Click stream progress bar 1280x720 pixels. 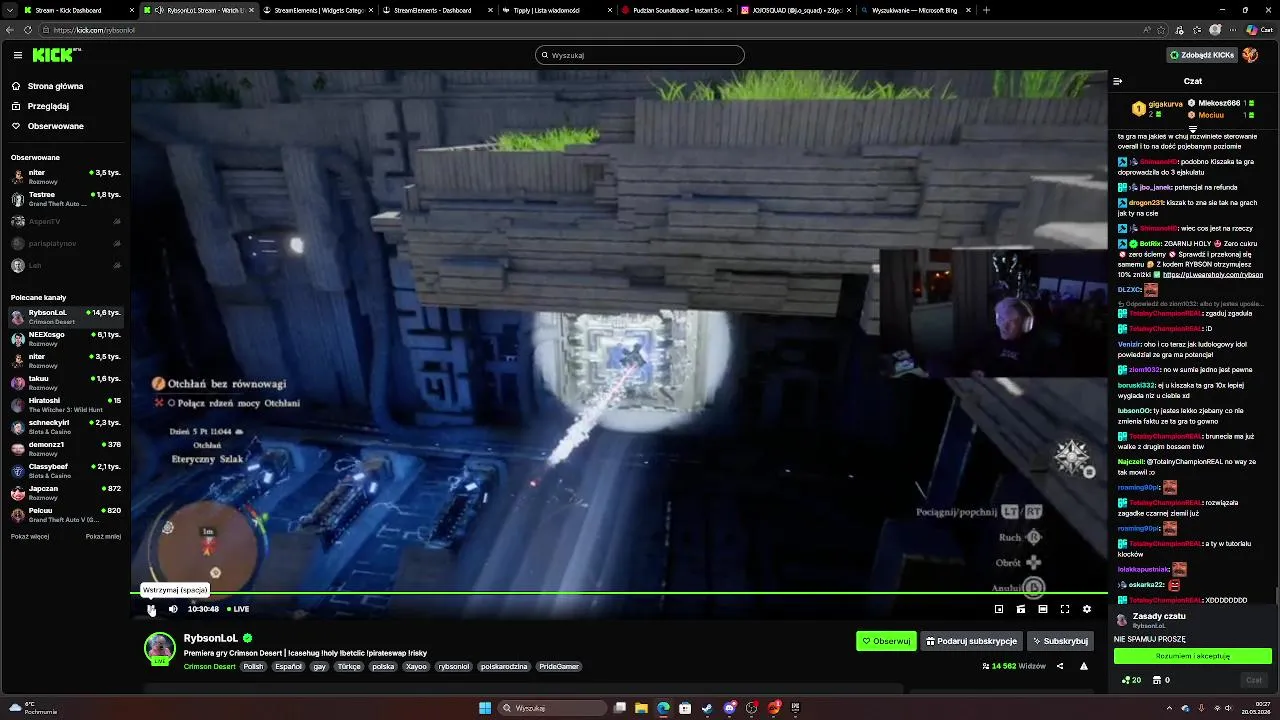(619, 594)
